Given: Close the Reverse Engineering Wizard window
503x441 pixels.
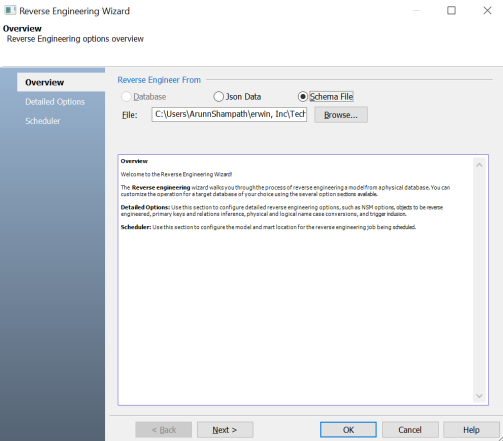Looking at the screenshot, I should (487, 10).
